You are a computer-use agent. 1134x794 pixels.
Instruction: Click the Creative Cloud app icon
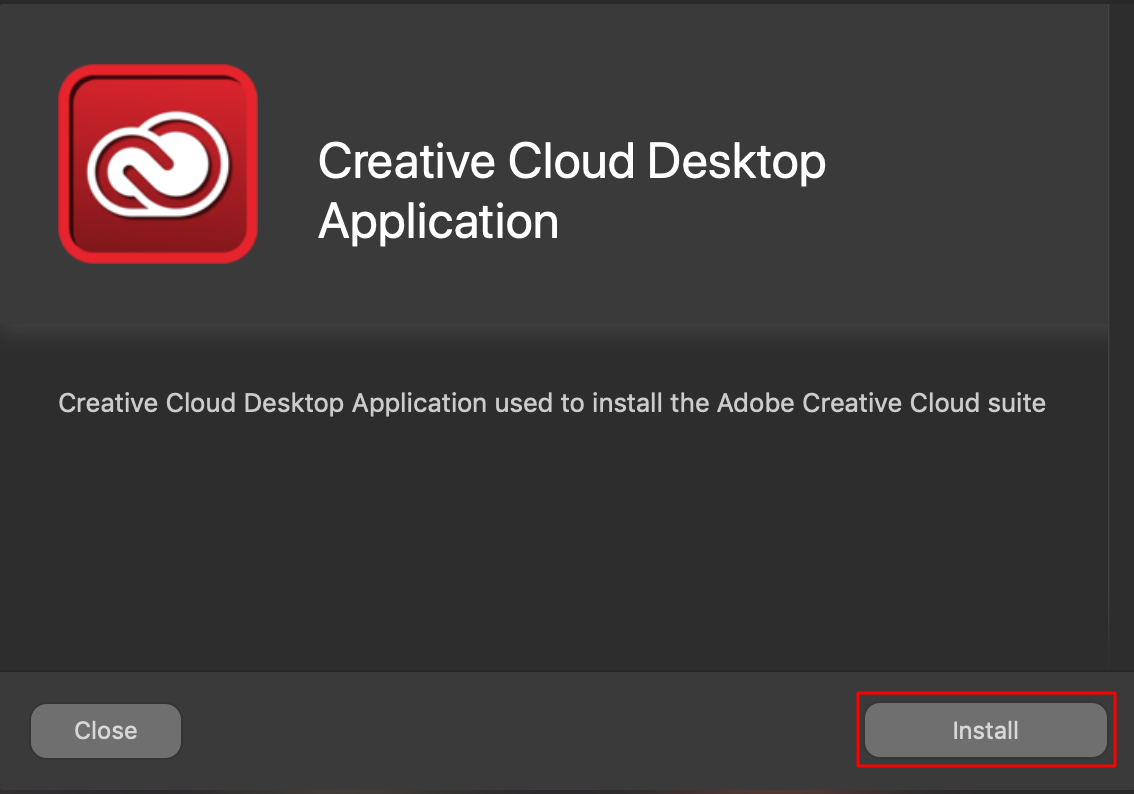click(158, 163)
